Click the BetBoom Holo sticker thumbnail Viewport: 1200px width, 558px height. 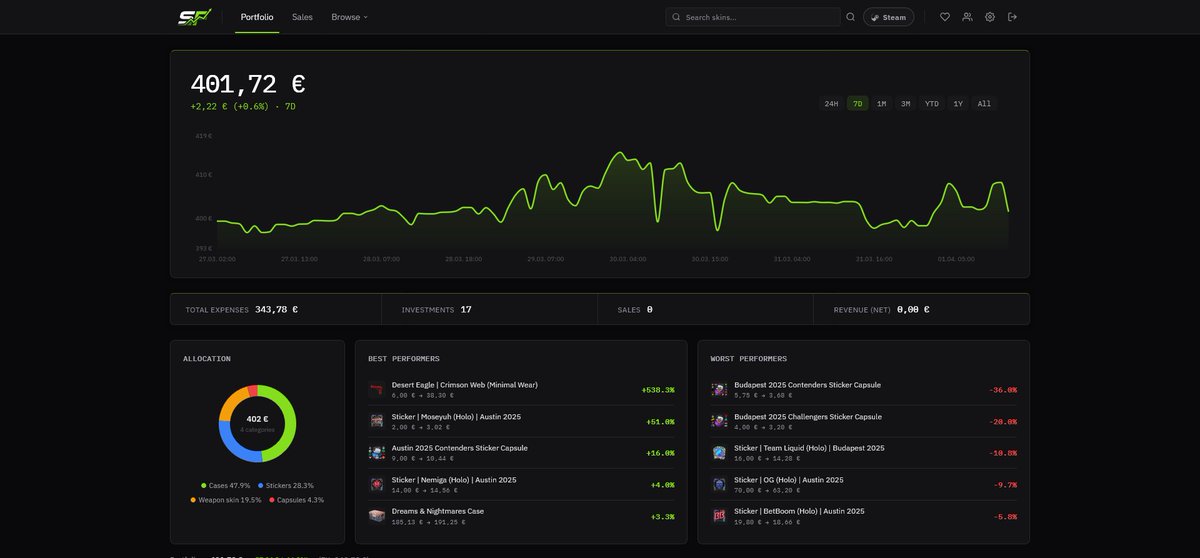coord(719,516)
